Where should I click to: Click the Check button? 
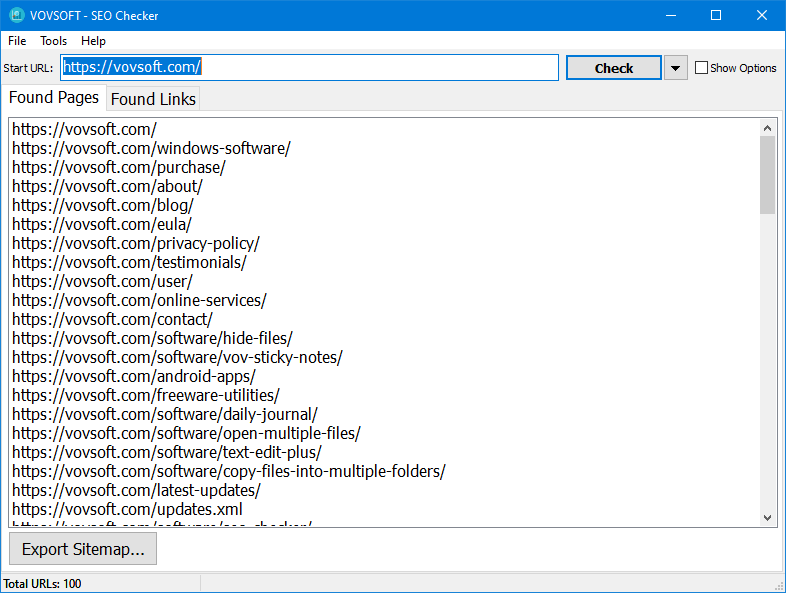pos(614,68)
